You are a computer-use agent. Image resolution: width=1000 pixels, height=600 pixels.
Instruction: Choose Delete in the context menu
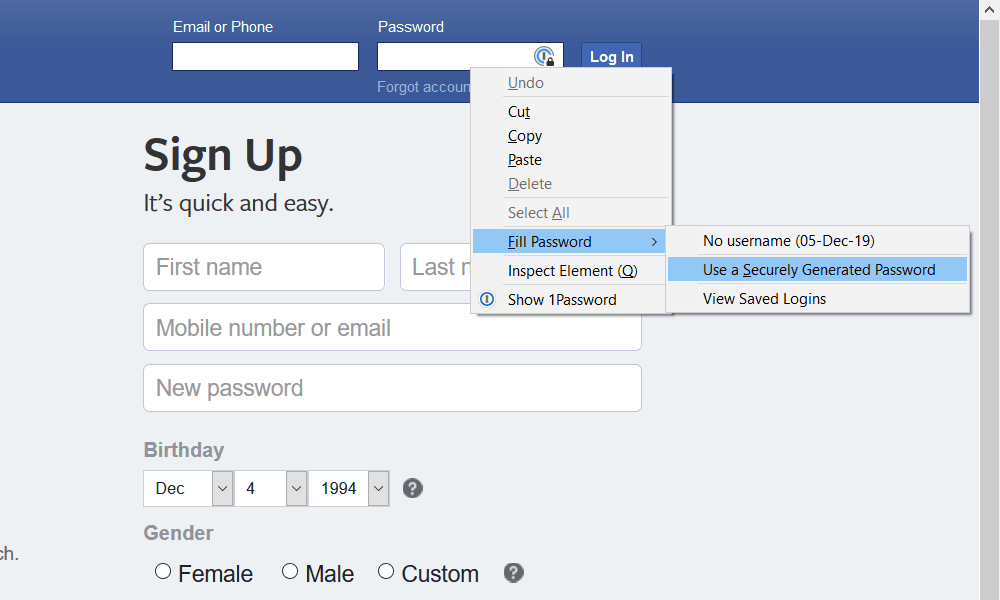(571, 184)
